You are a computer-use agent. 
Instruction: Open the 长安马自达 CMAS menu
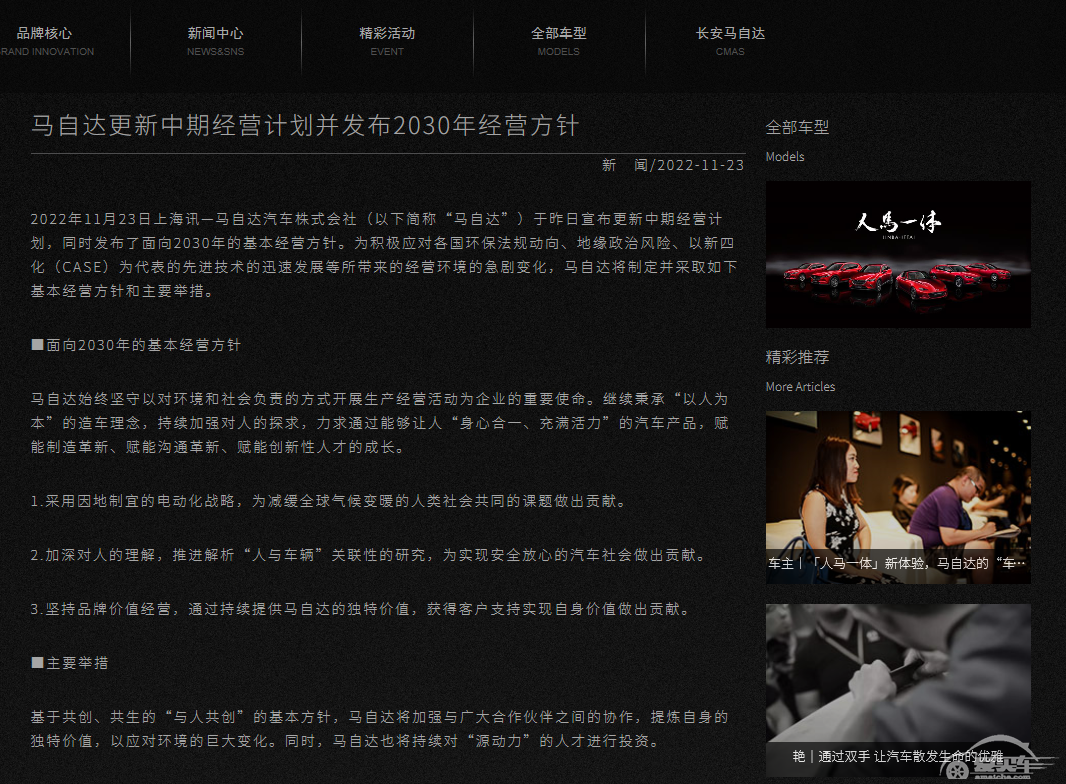730,41
